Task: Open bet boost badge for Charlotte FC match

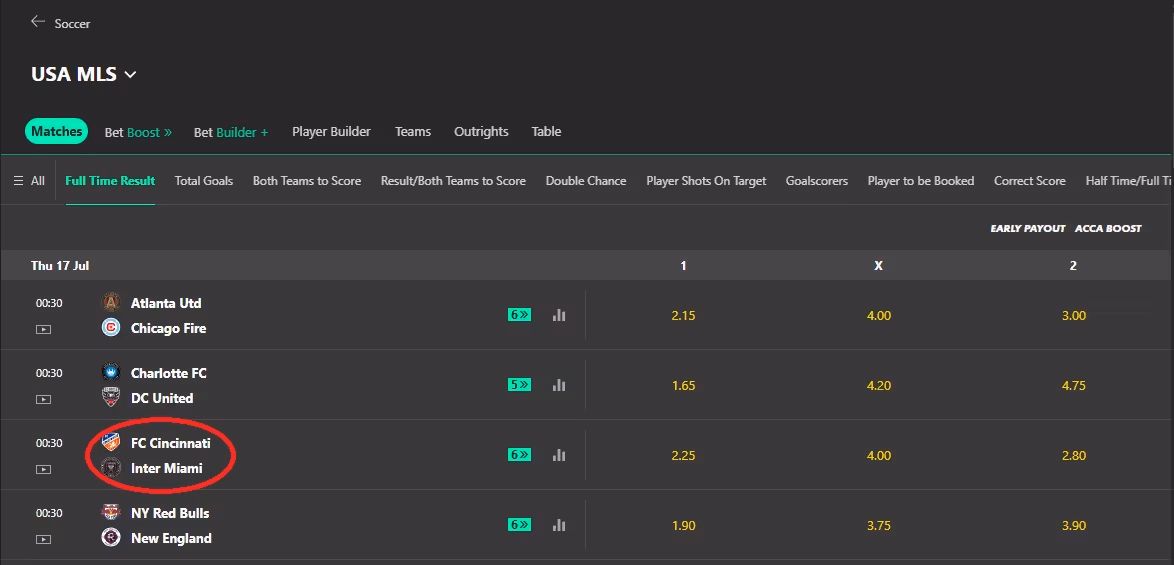Action: point(520,385)
